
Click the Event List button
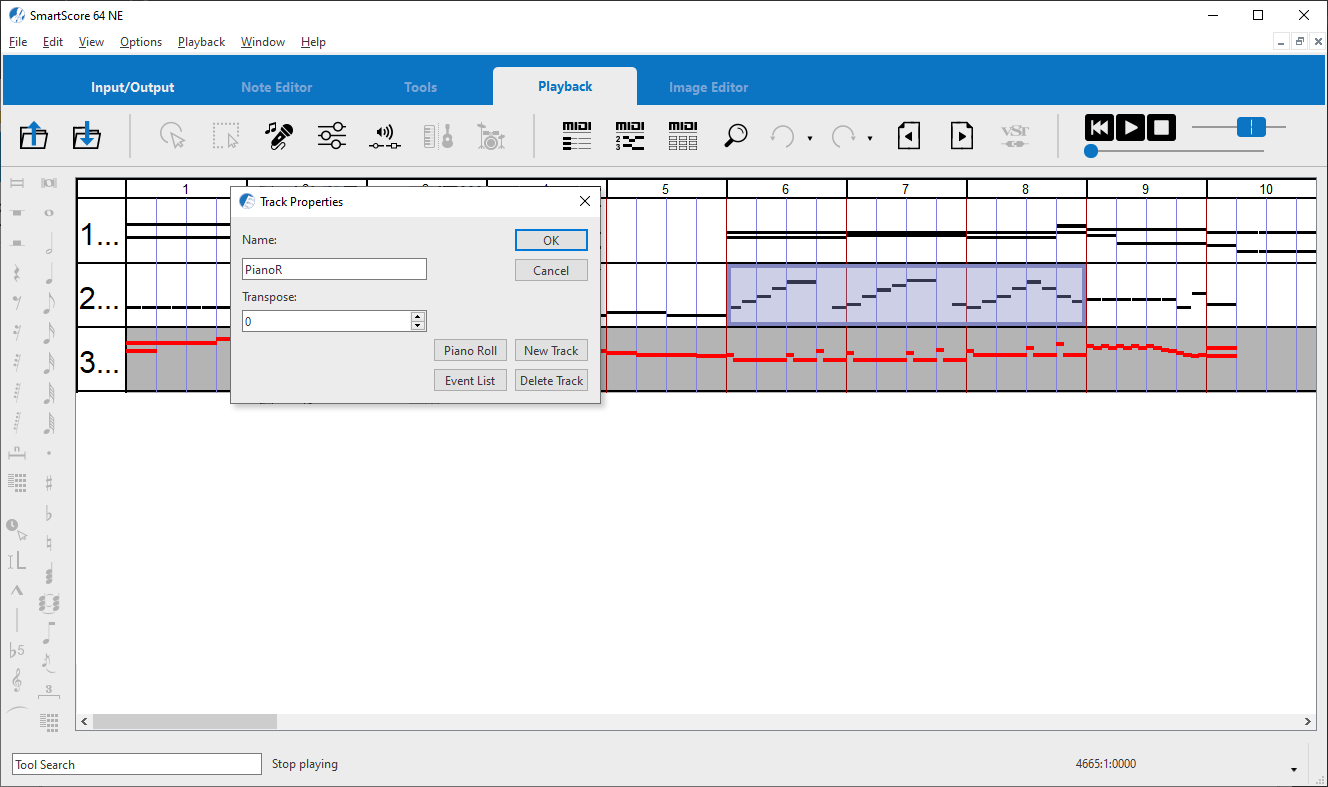pyautogui.click(x=470, y=380)
